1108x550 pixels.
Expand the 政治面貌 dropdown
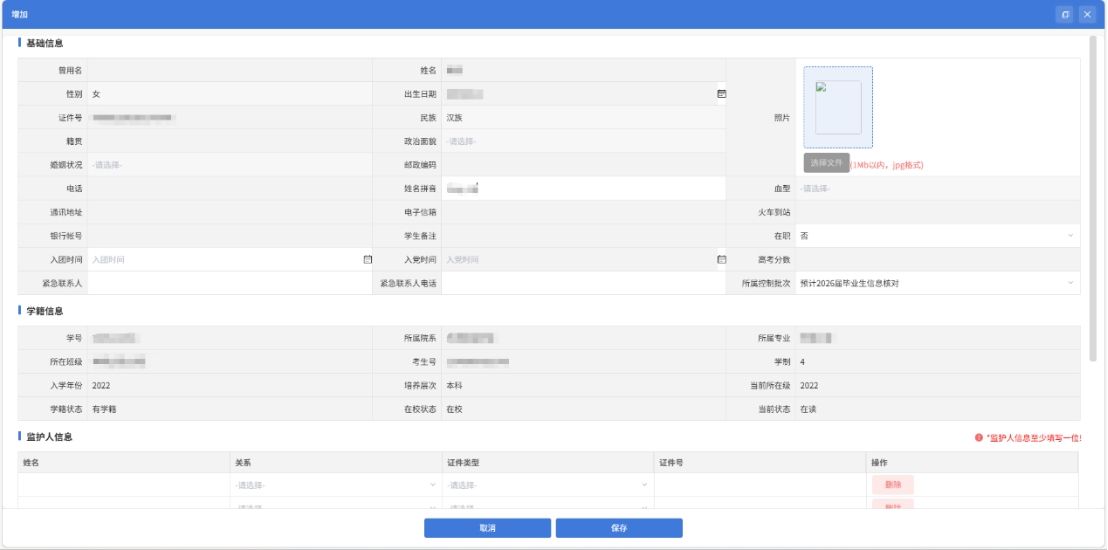pyautogui.click(x=580, y=141)
